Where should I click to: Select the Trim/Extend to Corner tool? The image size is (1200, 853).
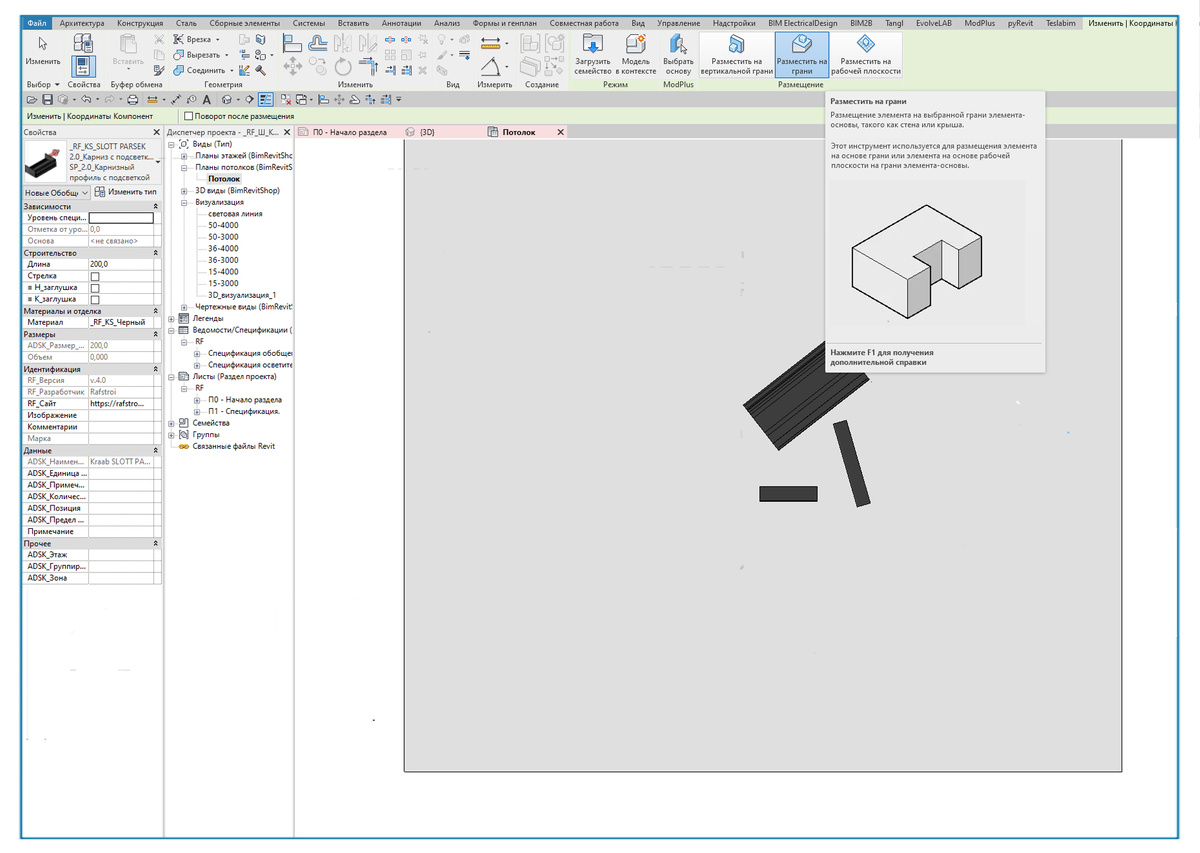(x=367, y=67)
